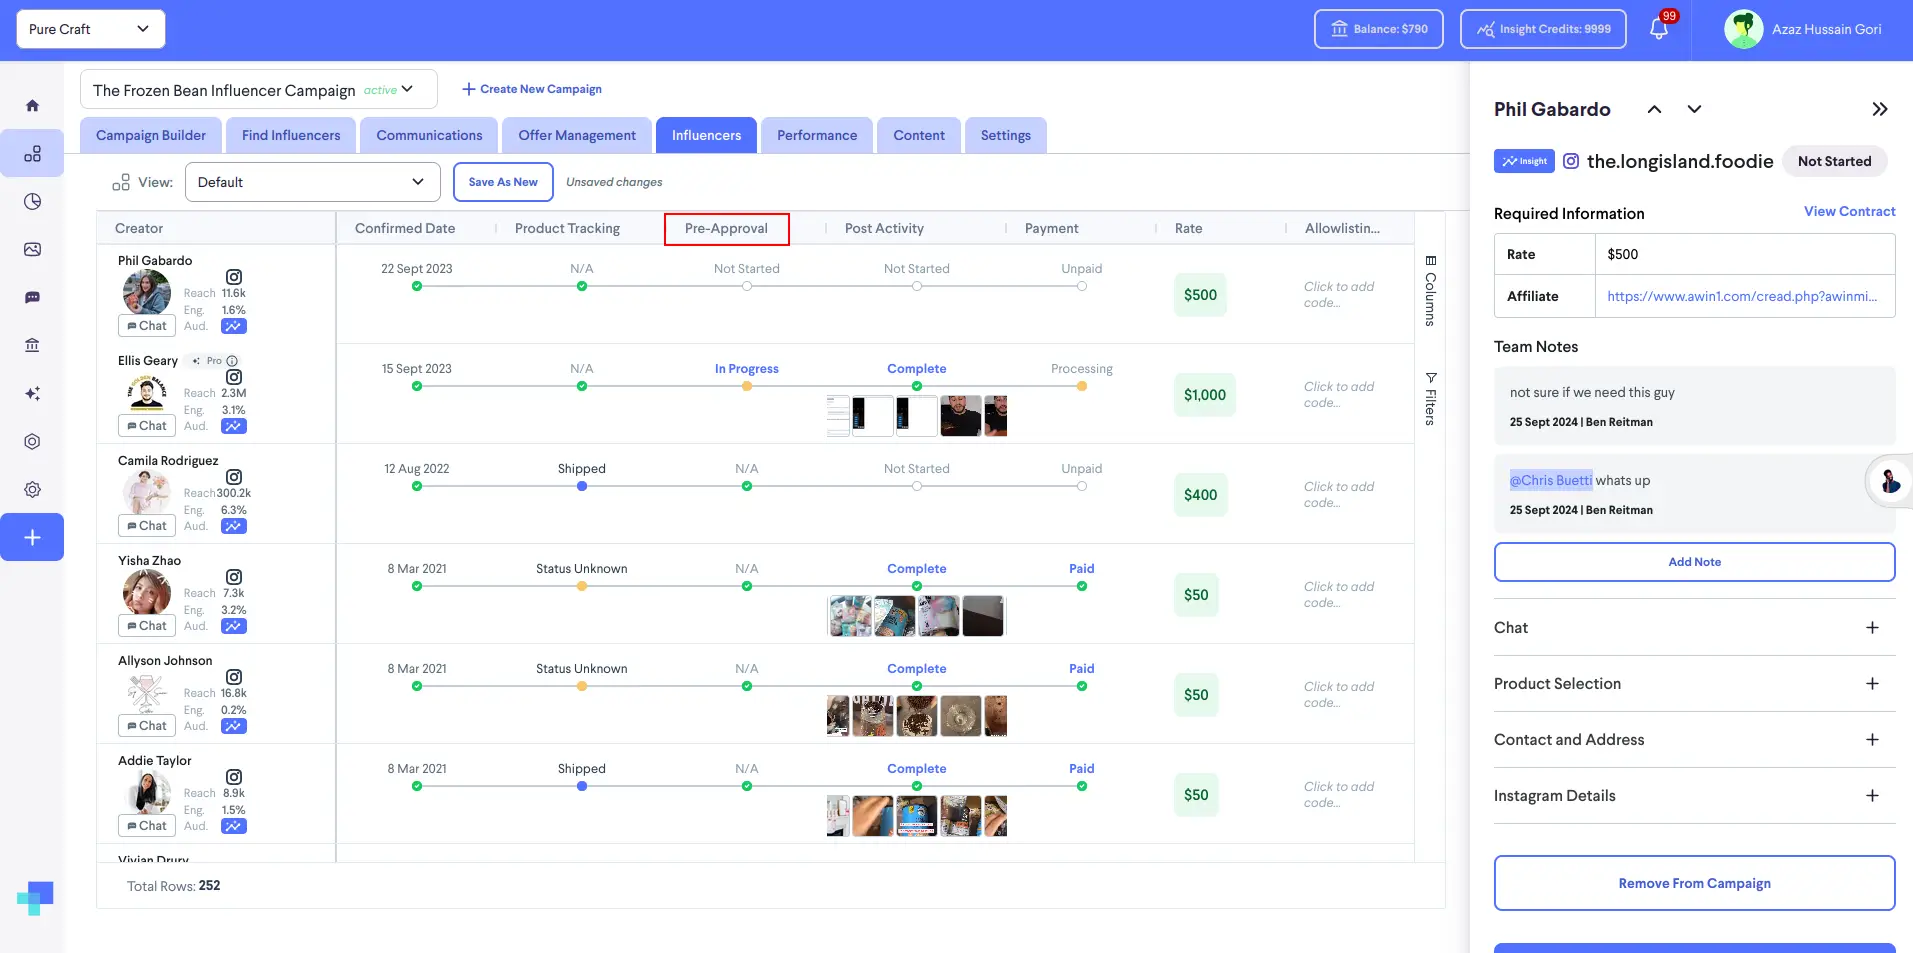Click the $1,000 rate badge for Ellis Geary
Image resolution: width=1913 pixels, height=953 pixels.
tap(1204, 395)
